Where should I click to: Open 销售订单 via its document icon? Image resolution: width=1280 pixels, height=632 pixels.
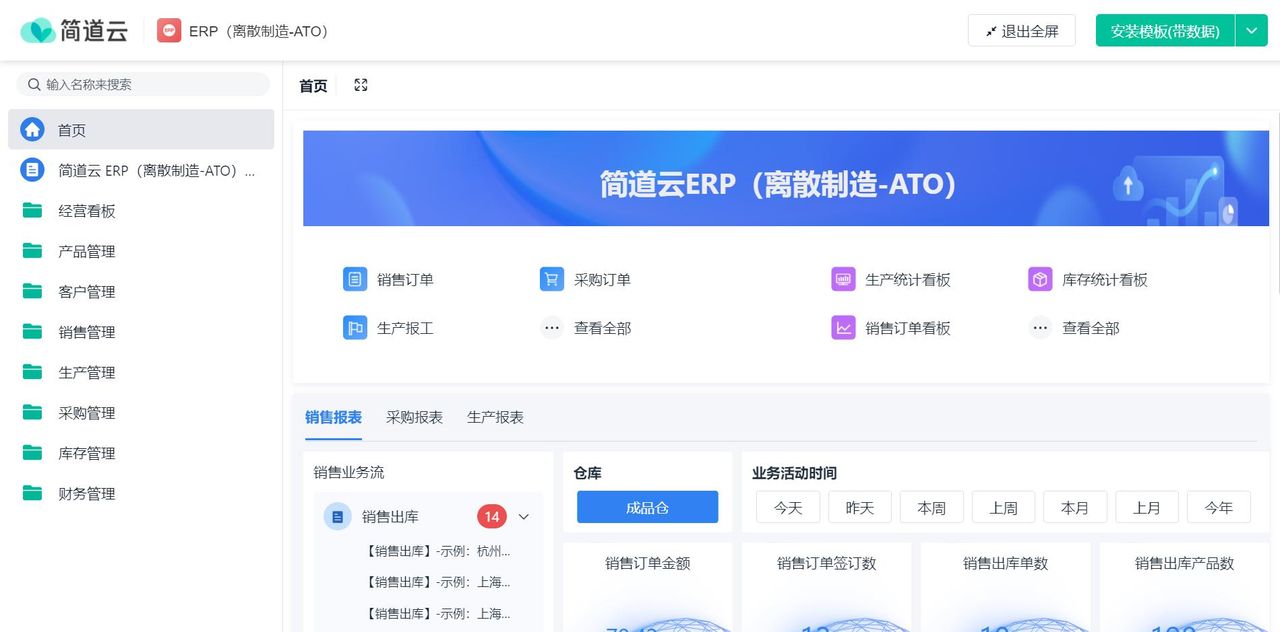pyautogui.click(x=355, y=279)
